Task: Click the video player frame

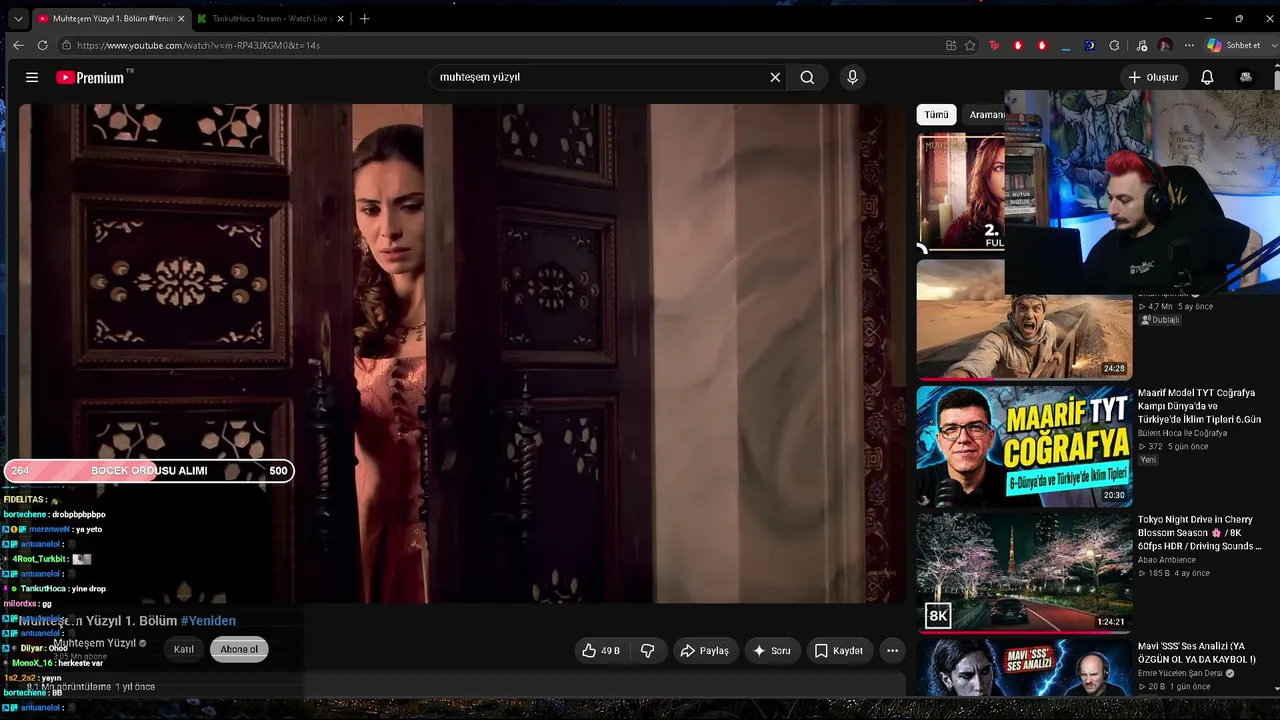Action: 462,353
